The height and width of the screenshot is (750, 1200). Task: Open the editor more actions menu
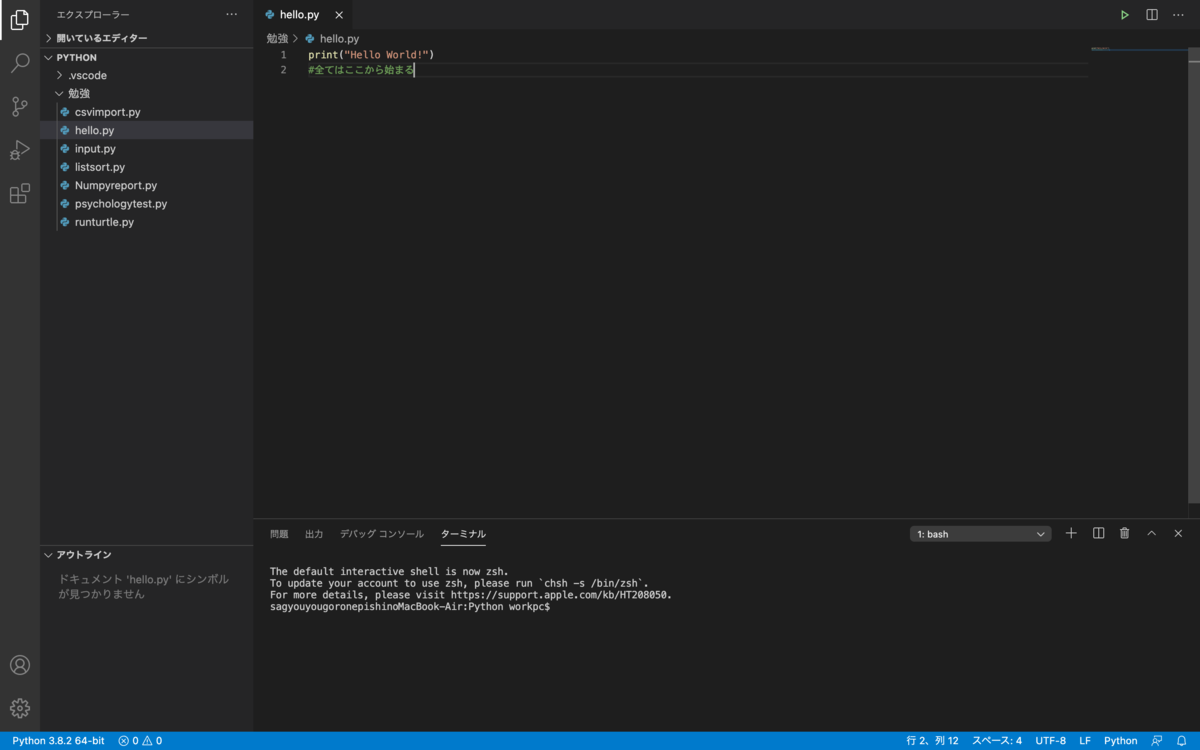(x=1179, y=15)
